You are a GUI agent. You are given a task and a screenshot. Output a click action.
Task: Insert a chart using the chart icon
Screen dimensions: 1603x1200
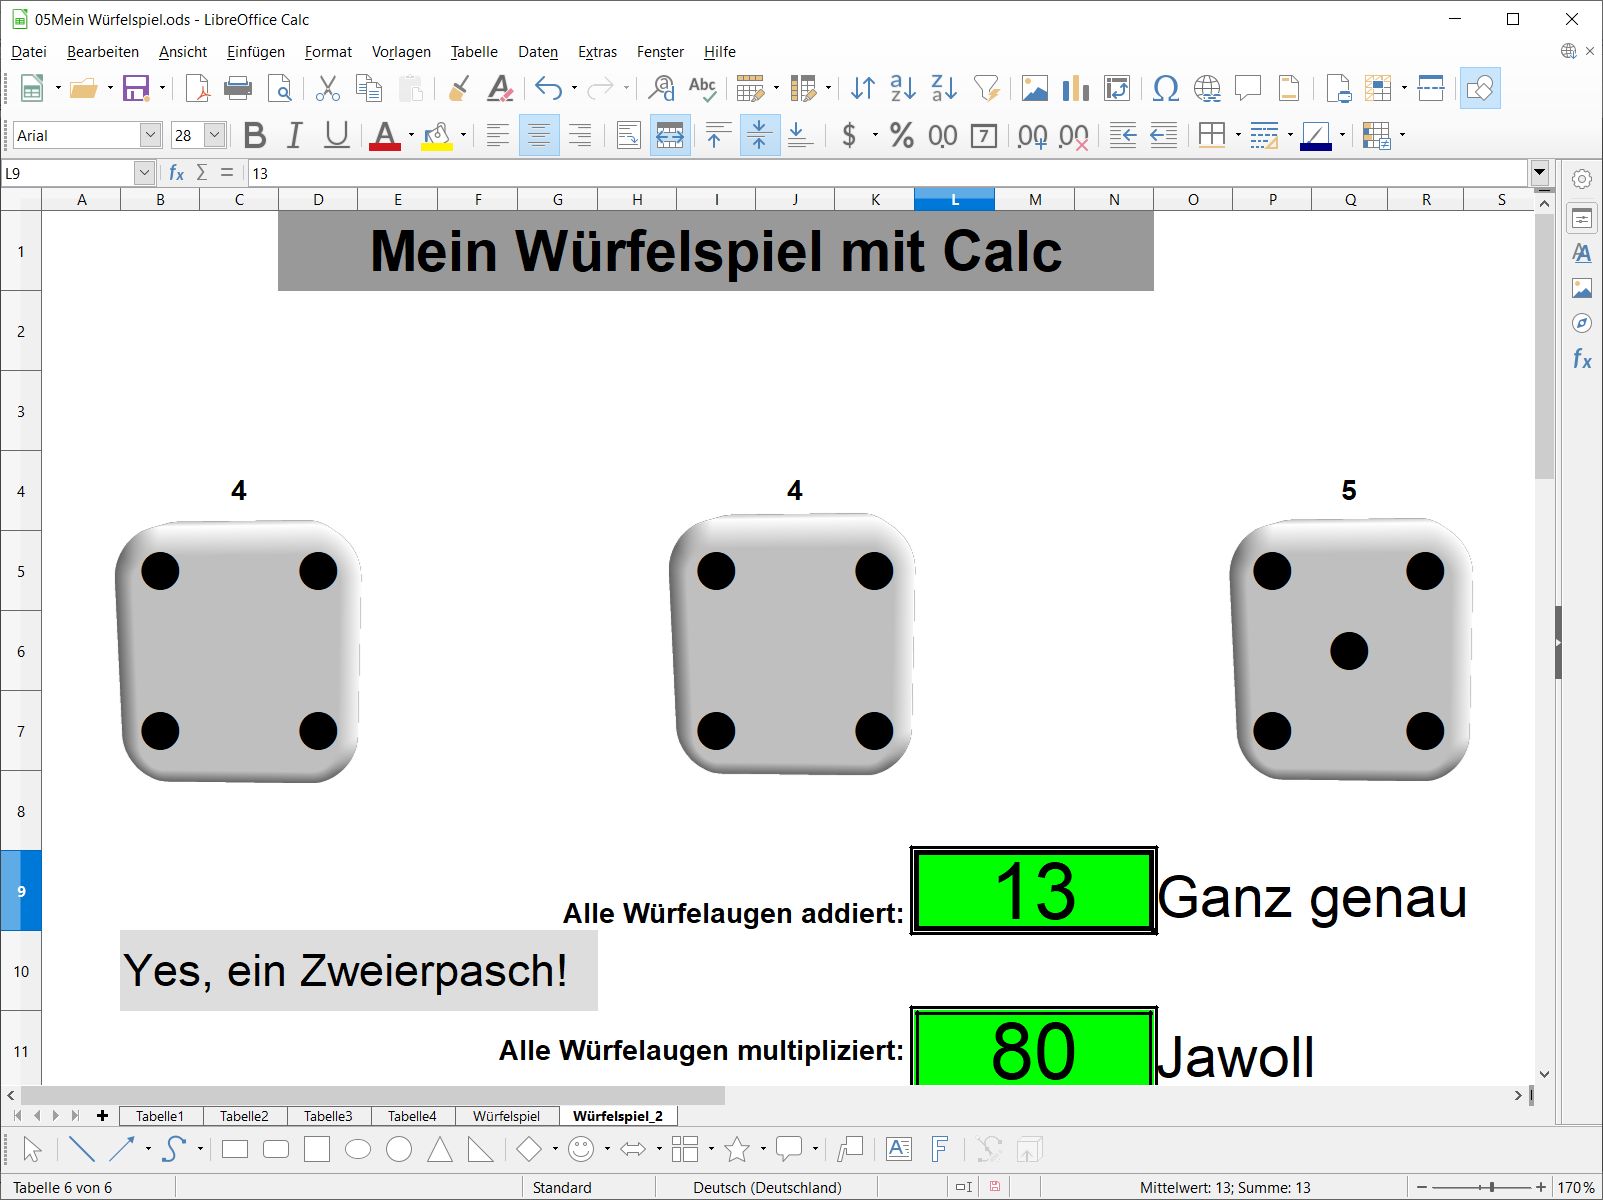pos(1075,89)
